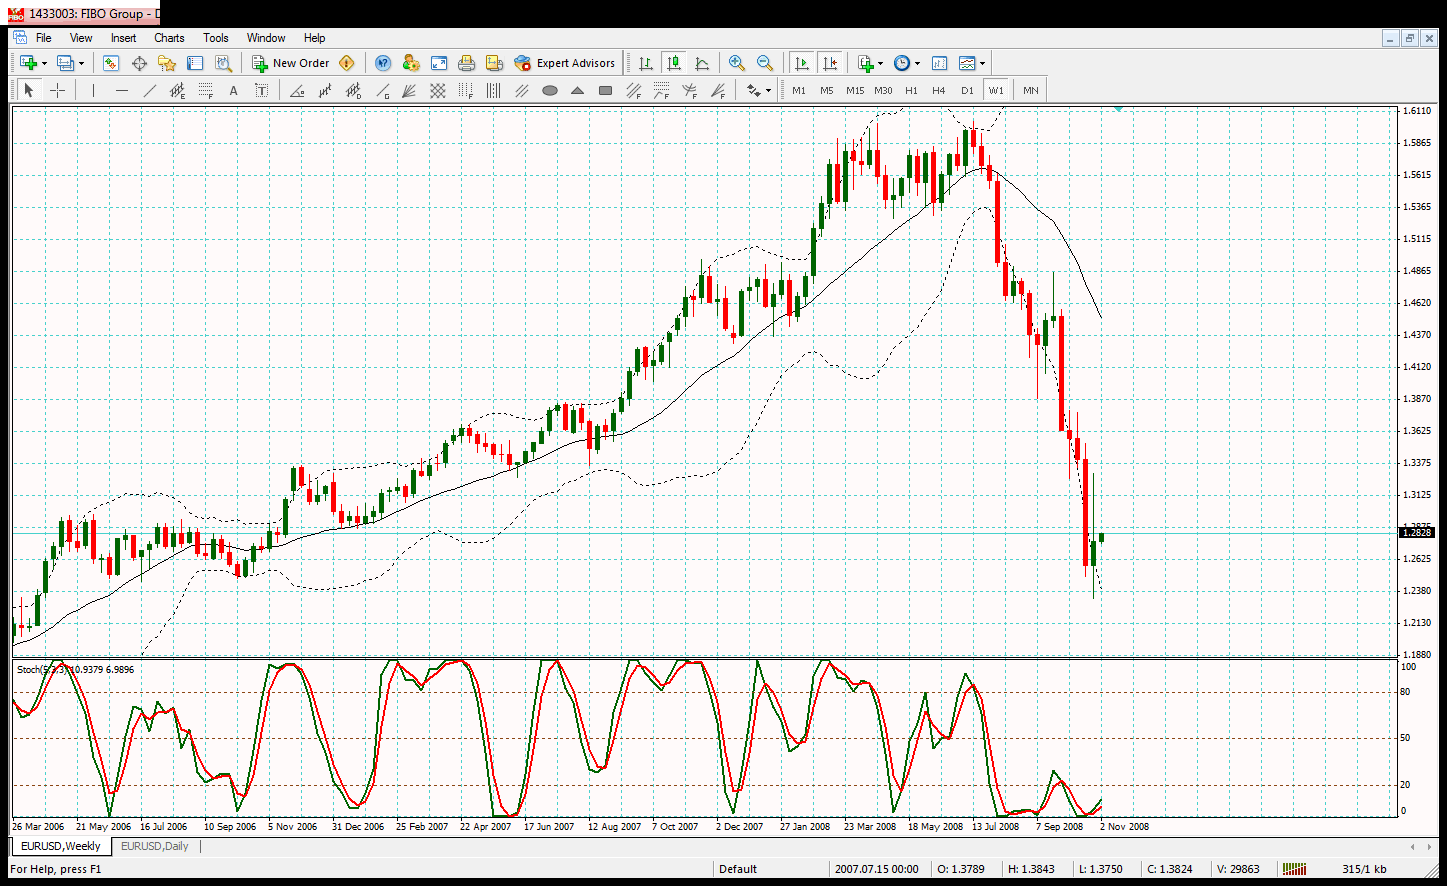The width and height of the screenshot is (1447, 886).
Task: Open the Market Watch window icon
Action: coord(111,63)
